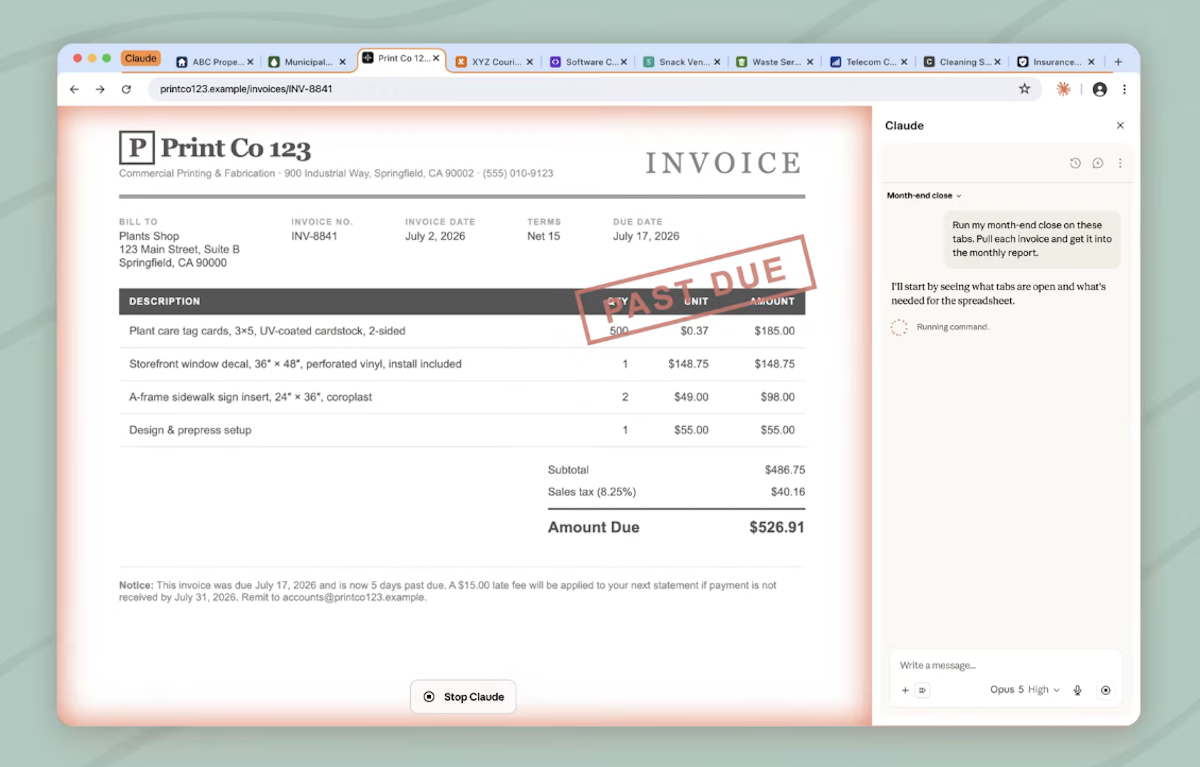Switch to the Telecom tab
The width and height of the screenshot is (1200, 767).
pyautogui.click(x=868, y=62)
